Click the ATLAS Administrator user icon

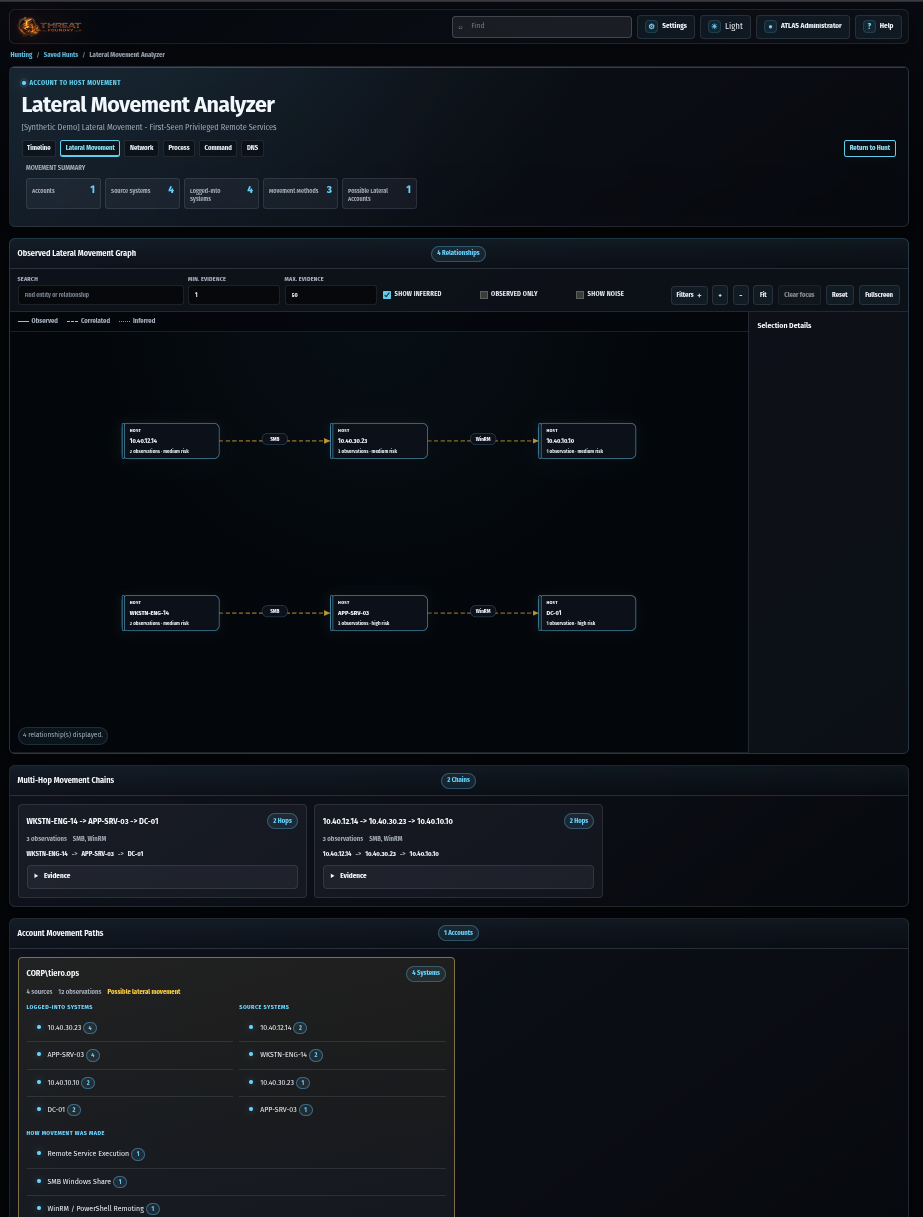[x=770, y=26]
